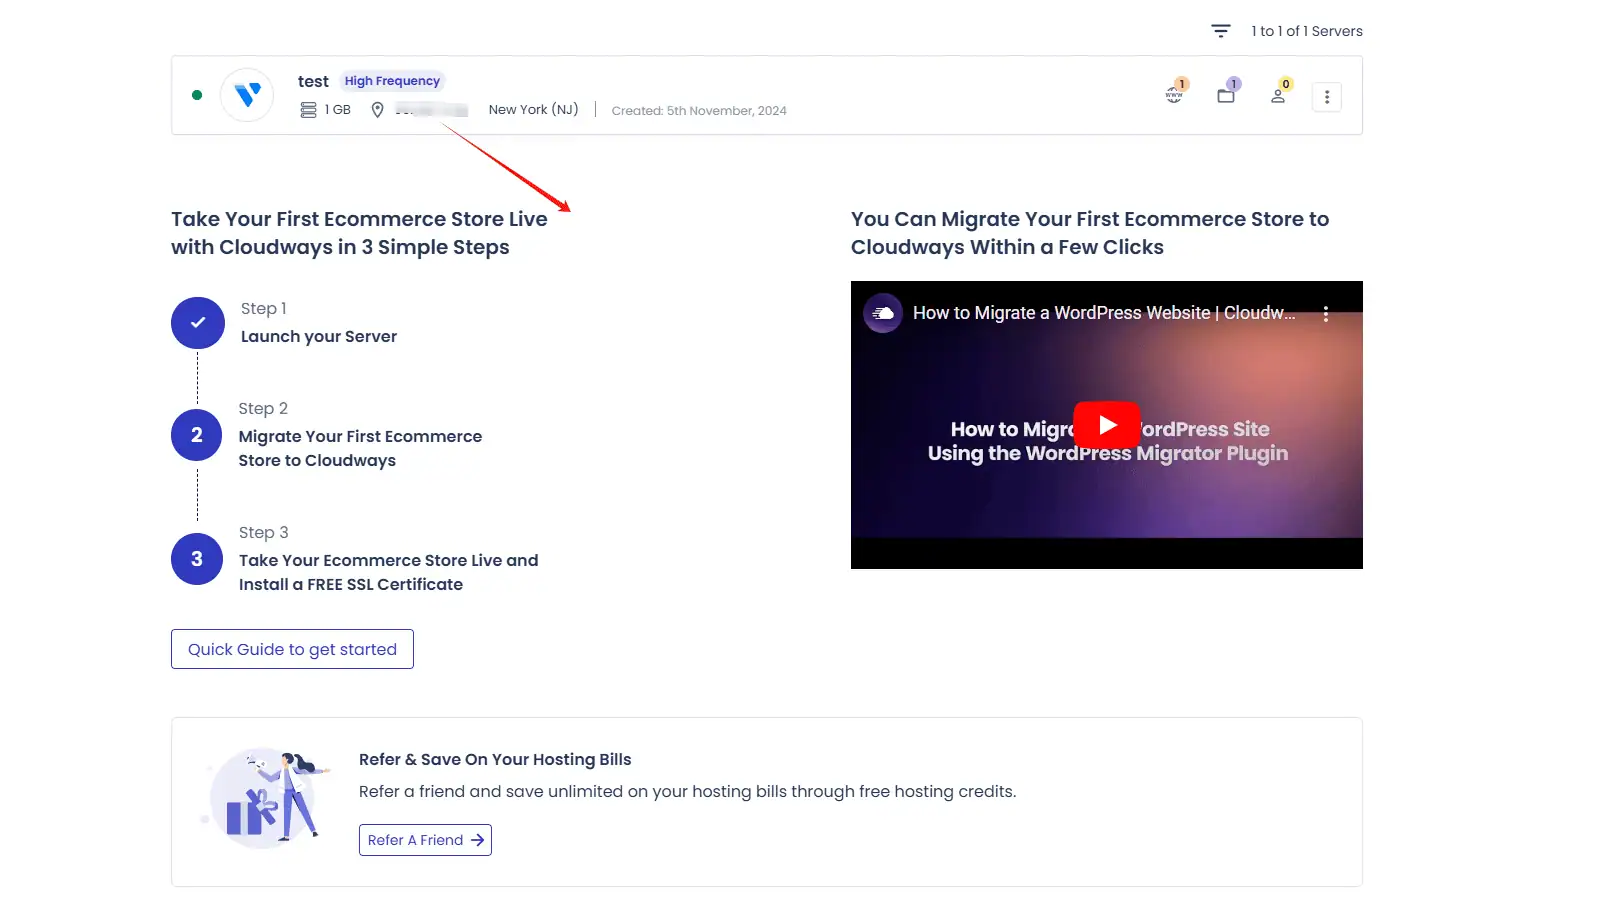Open the projects folder icon on test server
The width and height of the screenshot is (1604, 901).
[x=1227, y=94]
